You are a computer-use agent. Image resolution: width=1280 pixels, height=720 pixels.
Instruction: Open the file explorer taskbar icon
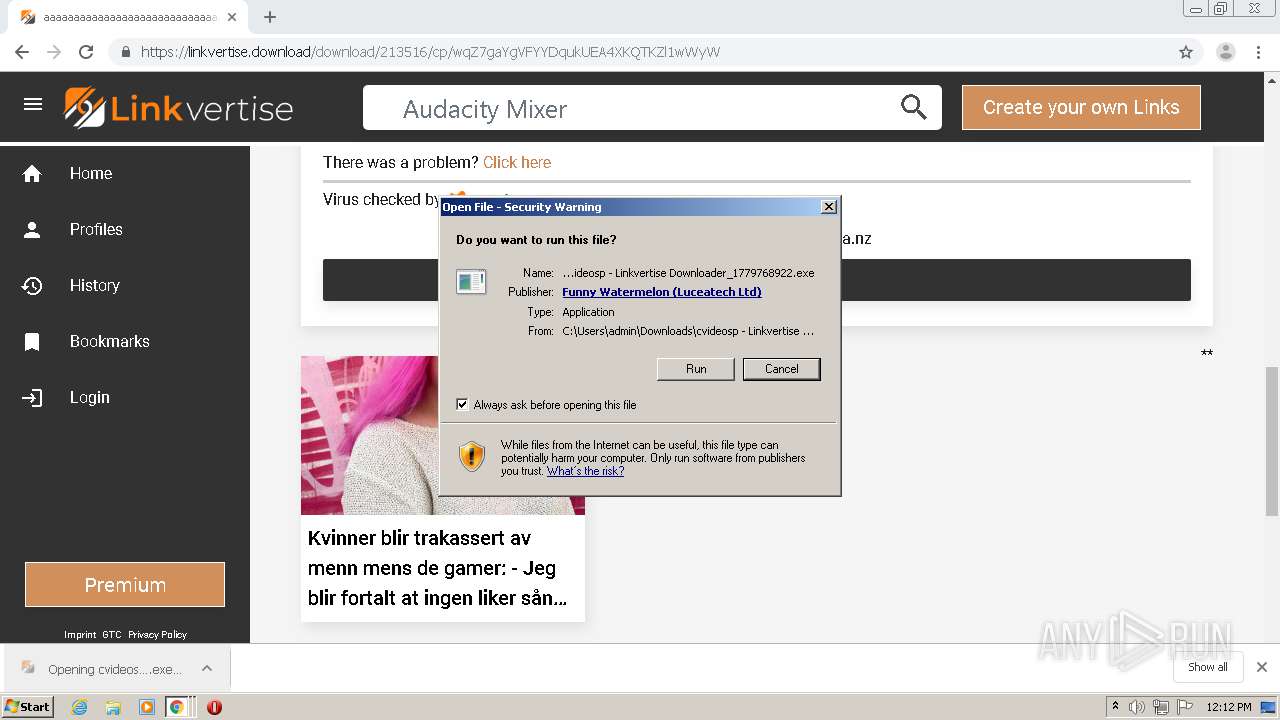point(113,707)
